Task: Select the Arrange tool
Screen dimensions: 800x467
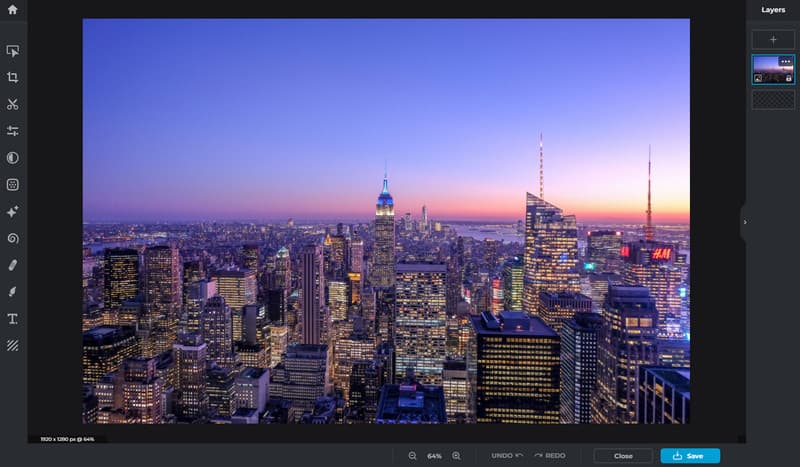Action: (13, 50)
